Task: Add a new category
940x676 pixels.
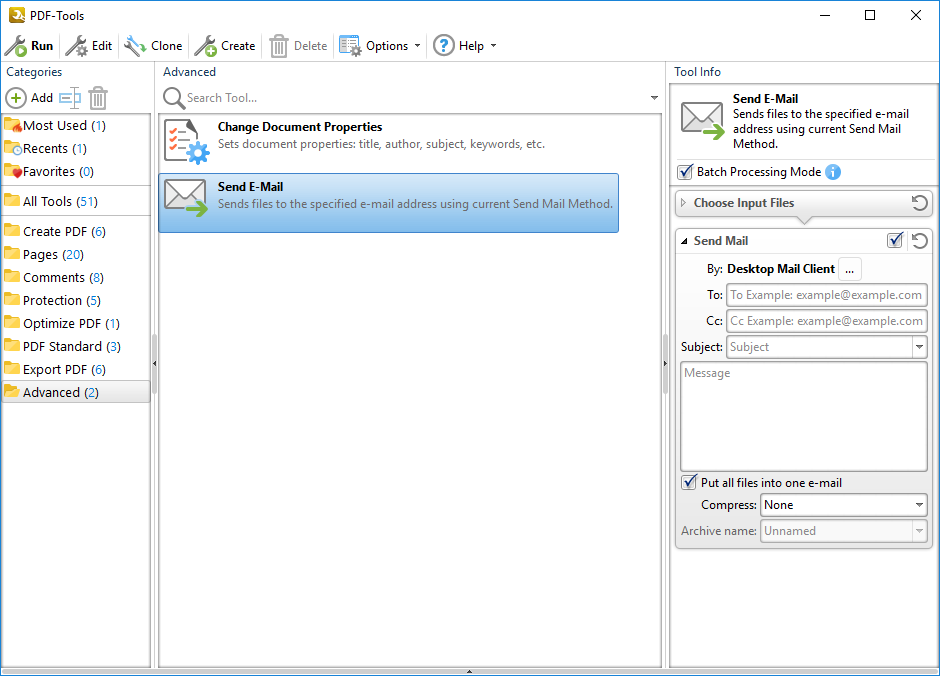Action: coord(30,98)
